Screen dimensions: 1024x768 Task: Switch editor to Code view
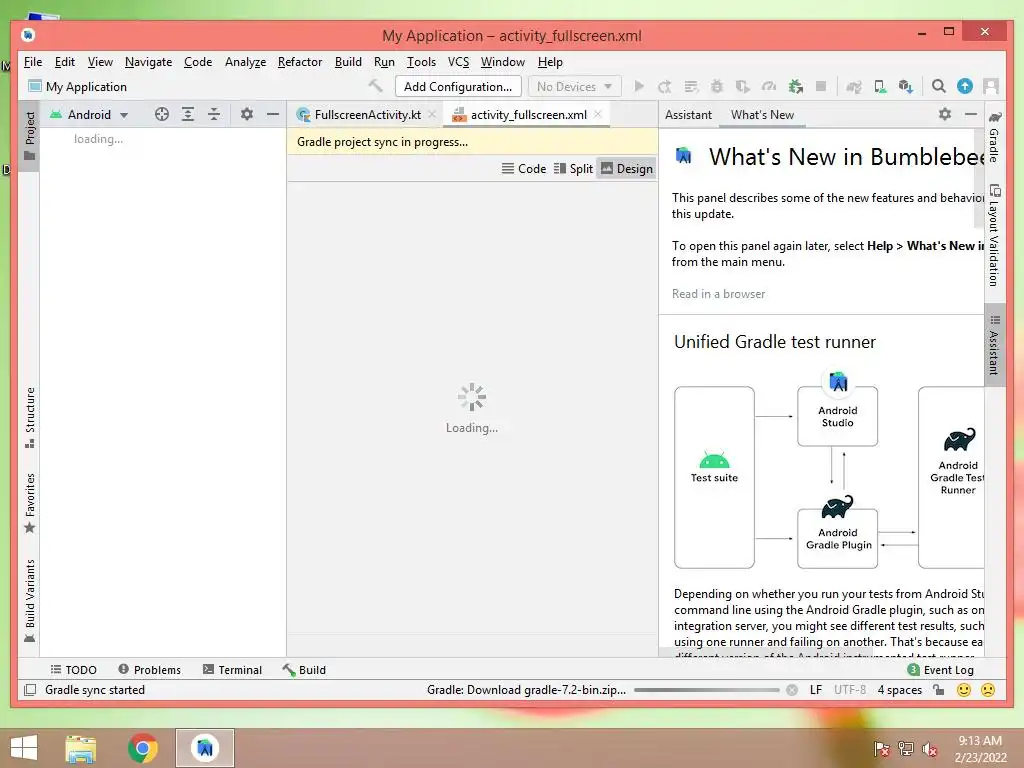(x=524, y=168)
